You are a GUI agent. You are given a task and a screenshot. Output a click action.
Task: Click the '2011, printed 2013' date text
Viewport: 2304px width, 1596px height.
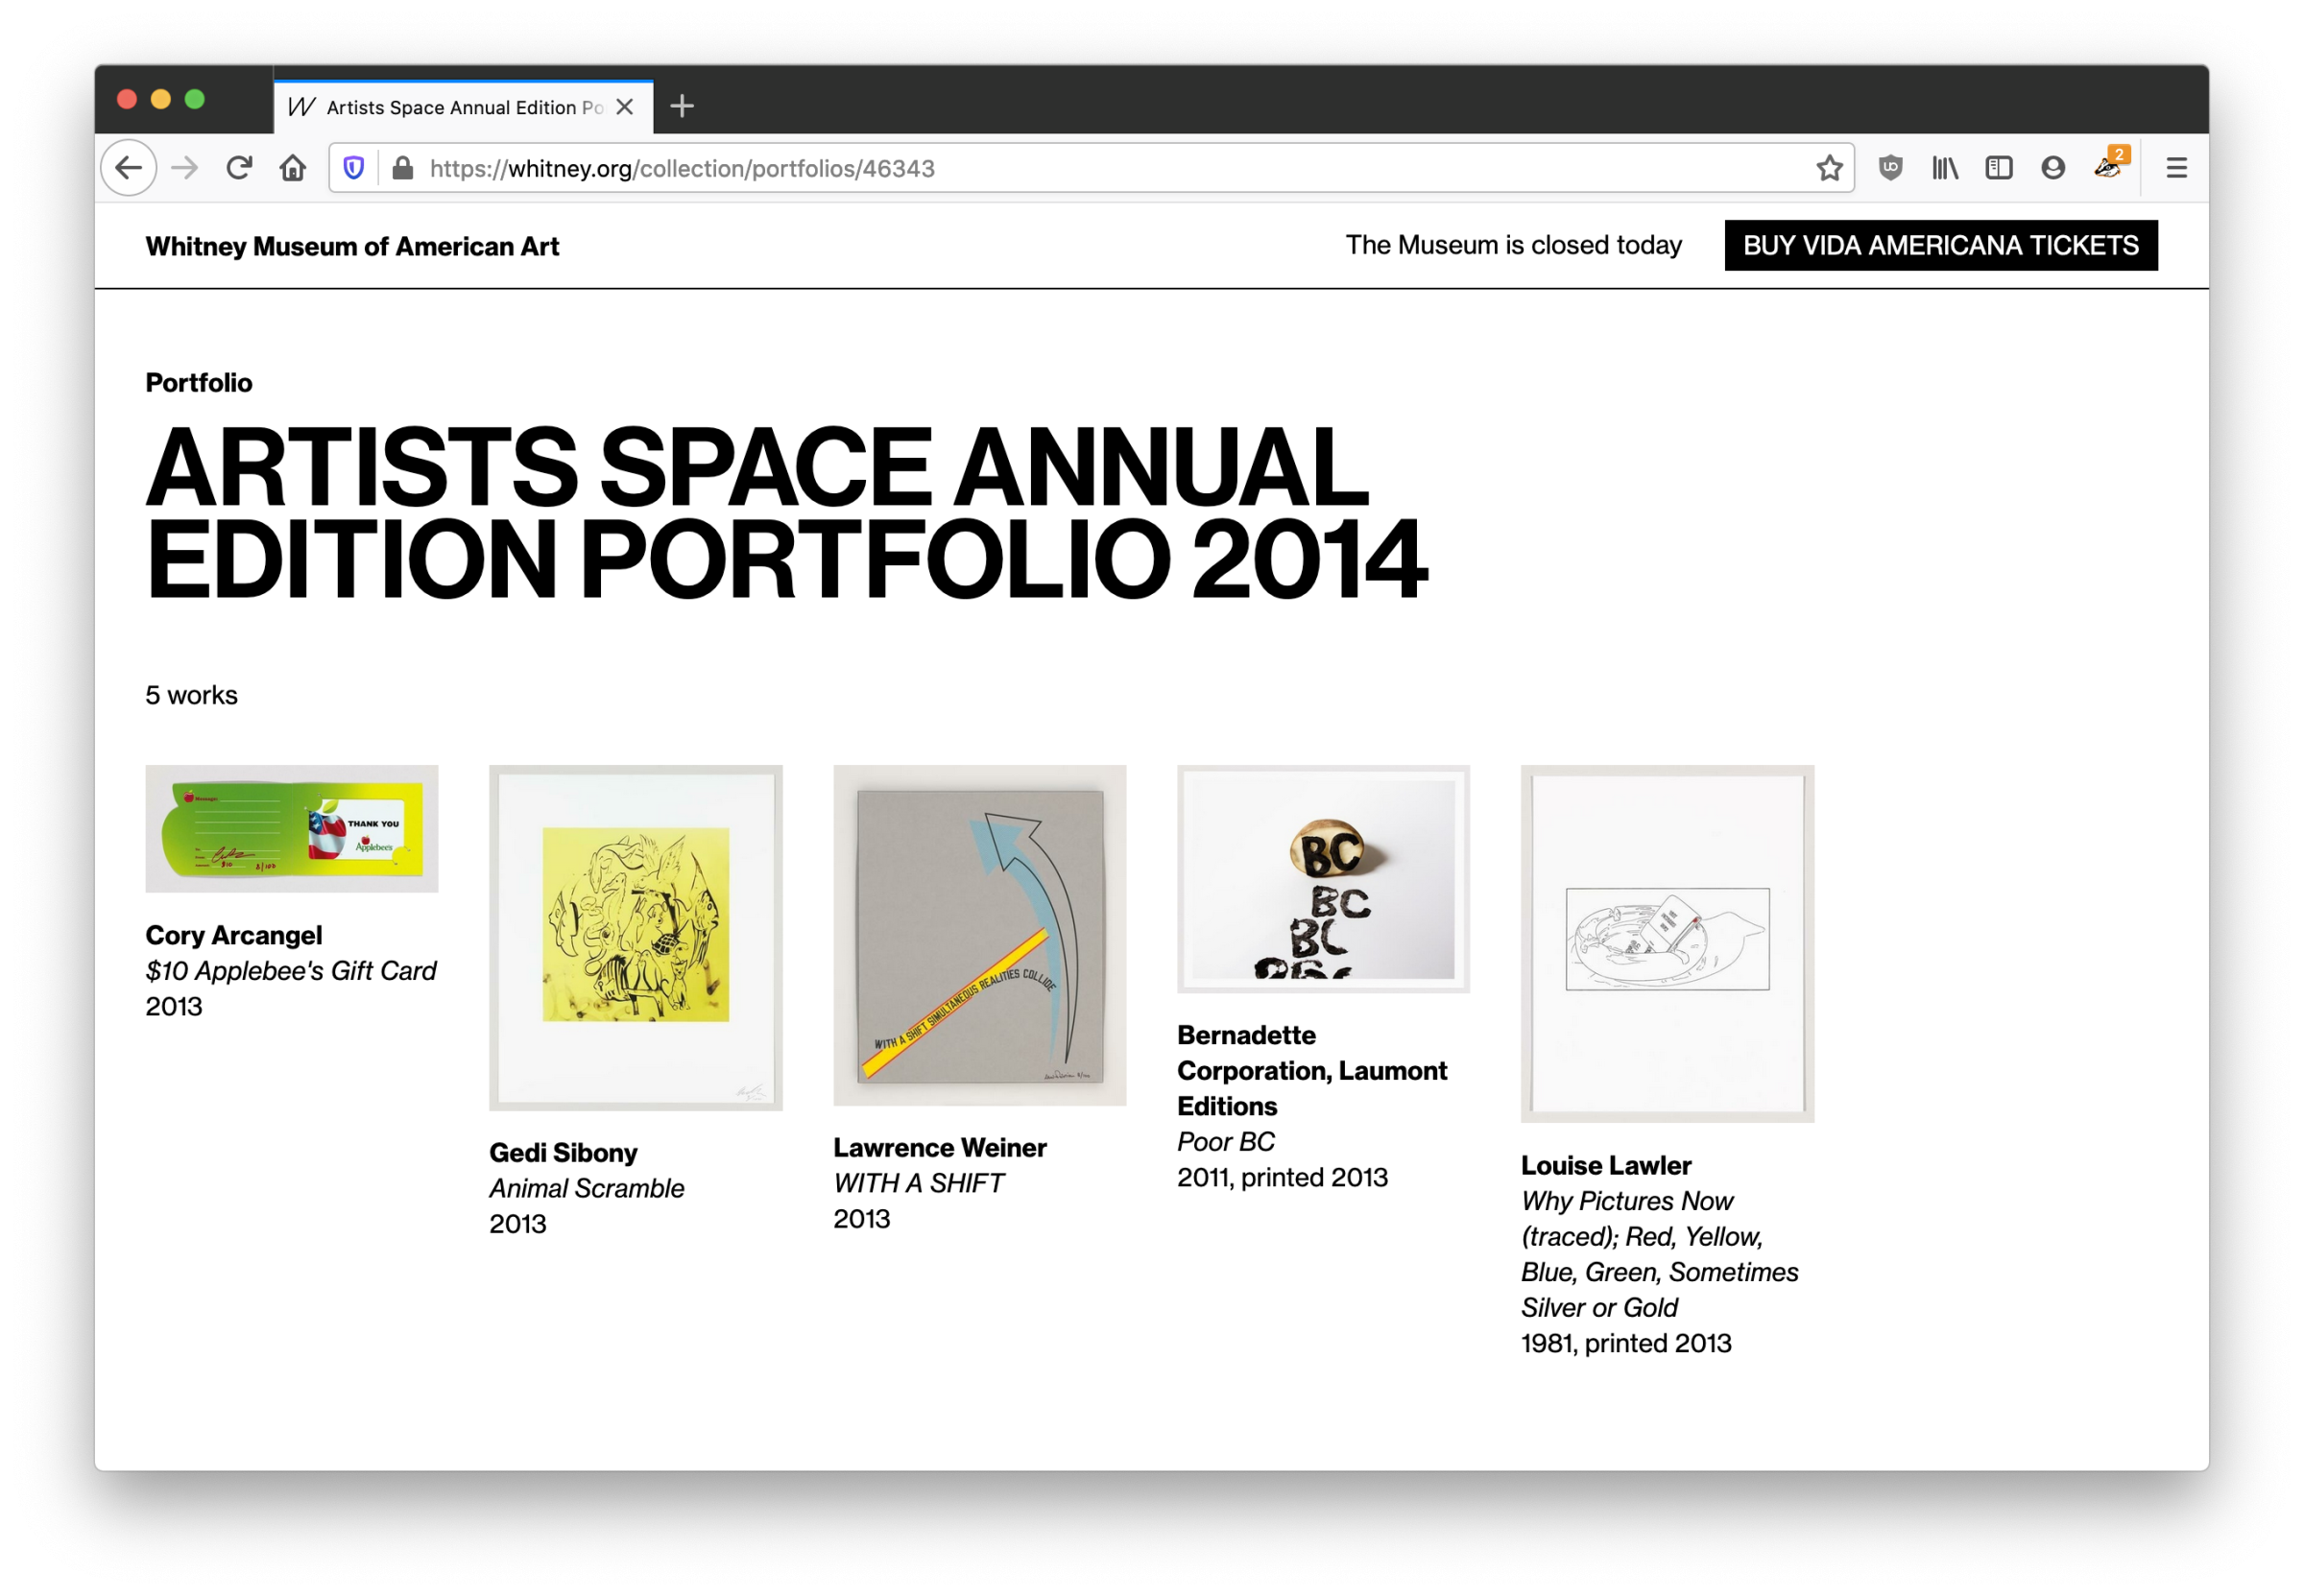pyautogui.click(x=1282, y=1177)
